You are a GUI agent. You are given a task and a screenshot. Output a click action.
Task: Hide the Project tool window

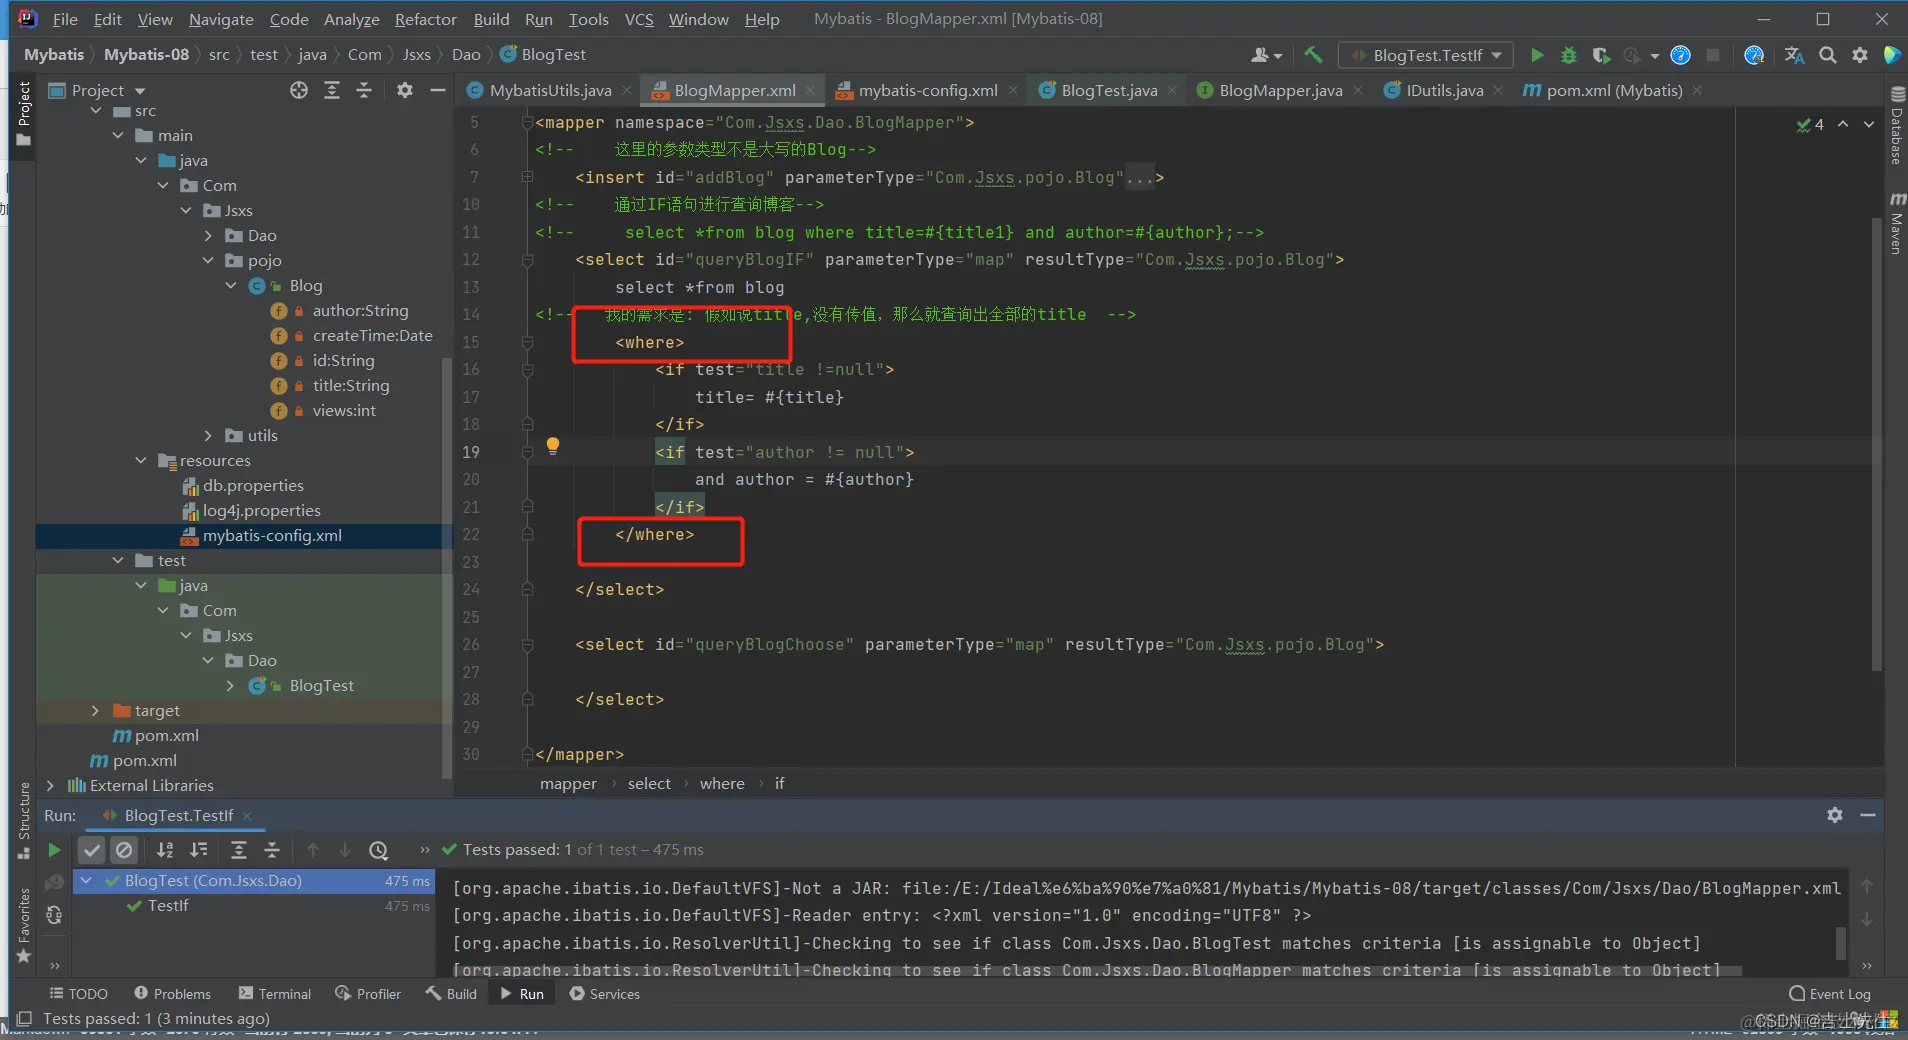(437, 90)
